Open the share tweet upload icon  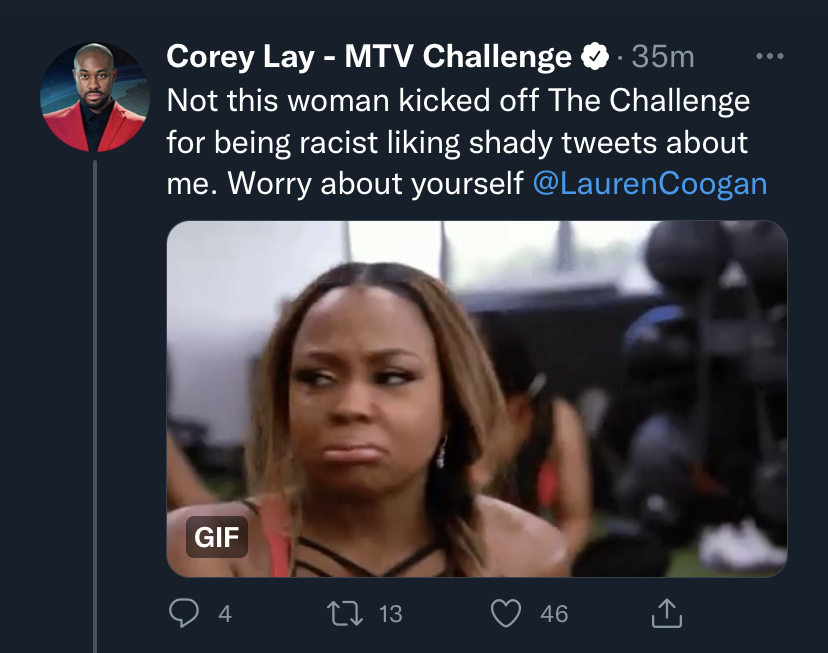coord(666,613)
